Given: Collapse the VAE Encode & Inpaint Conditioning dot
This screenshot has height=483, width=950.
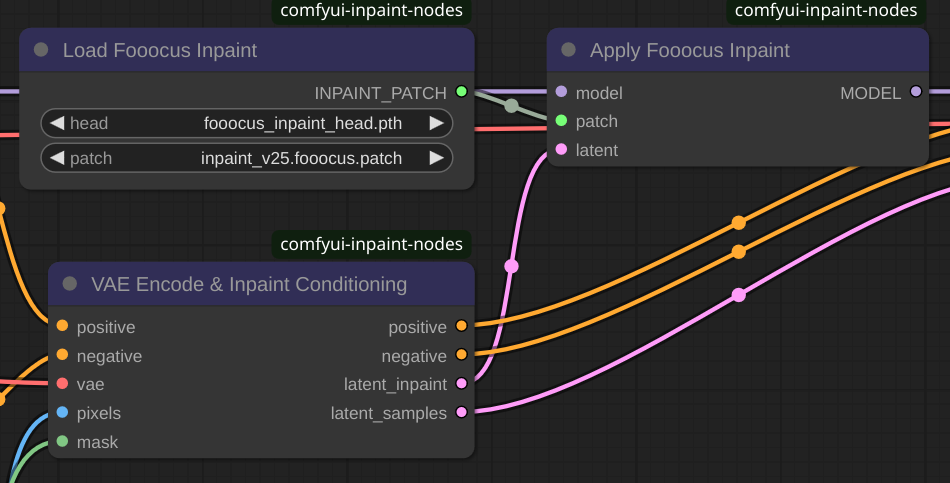Looking at the screenshot, I should pos(70,284).
